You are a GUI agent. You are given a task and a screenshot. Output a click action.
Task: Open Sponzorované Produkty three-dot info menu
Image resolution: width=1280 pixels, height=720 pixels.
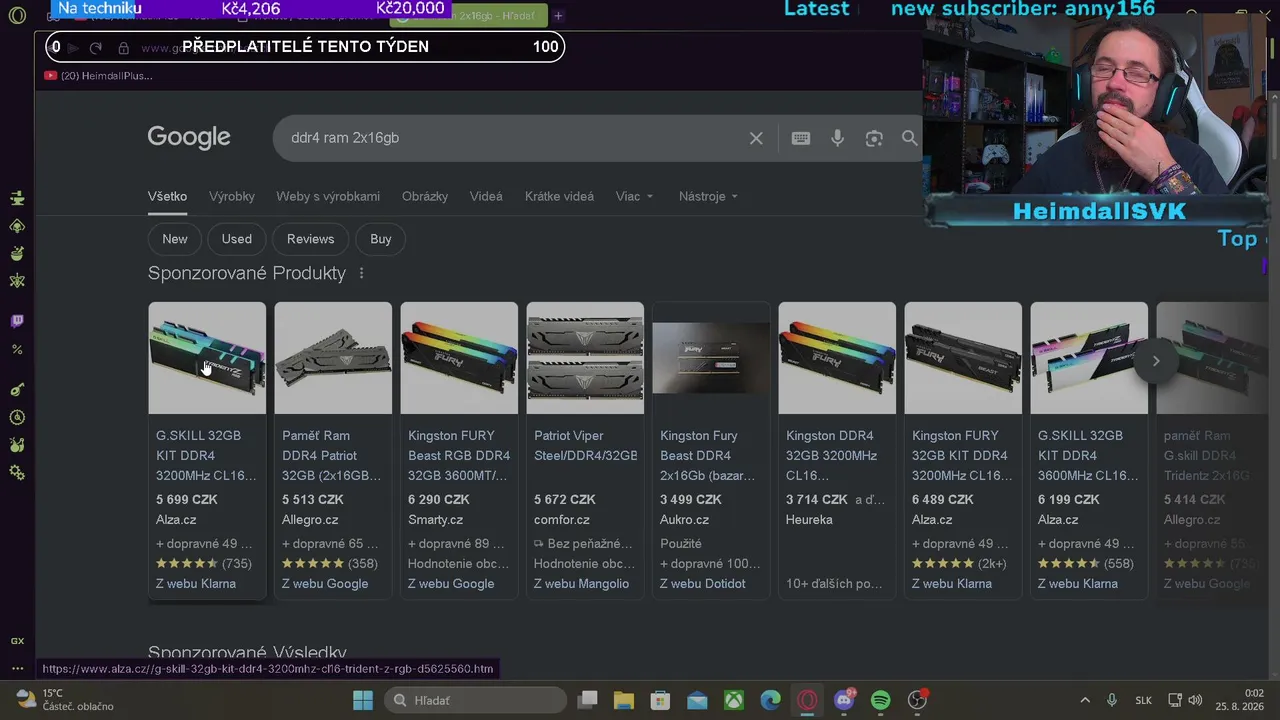pos(361,273)
